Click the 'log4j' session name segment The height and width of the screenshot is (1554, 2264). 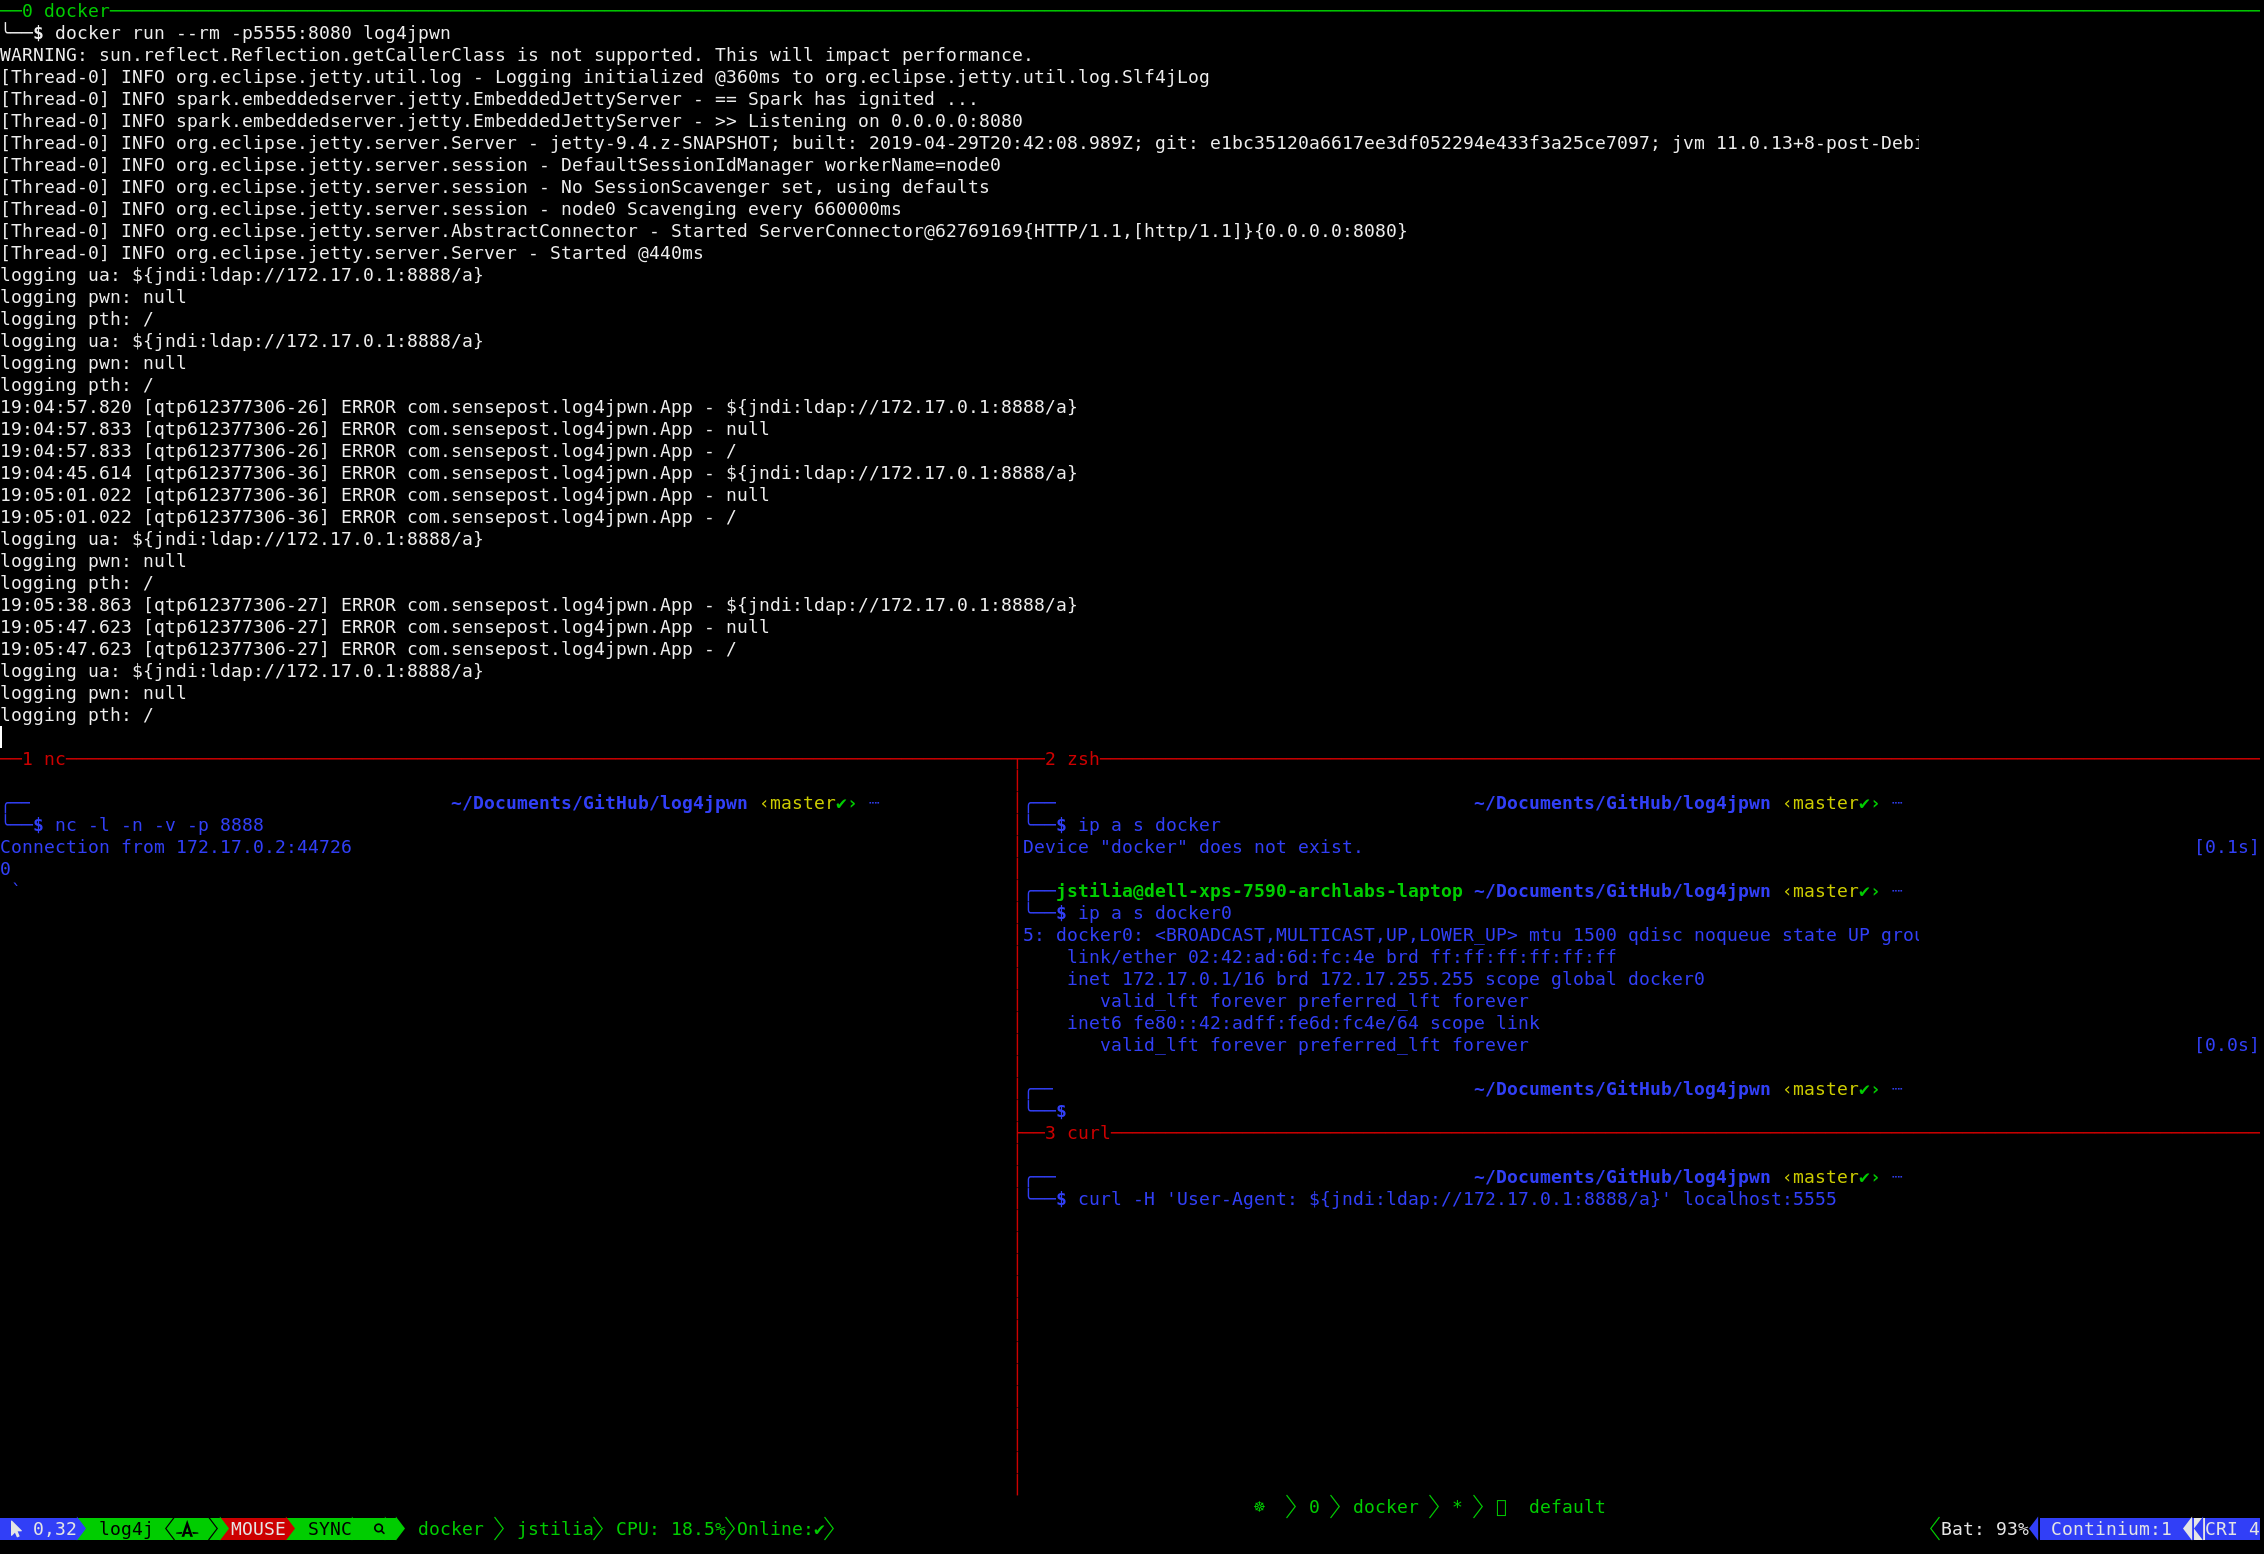pos(126,1529)
